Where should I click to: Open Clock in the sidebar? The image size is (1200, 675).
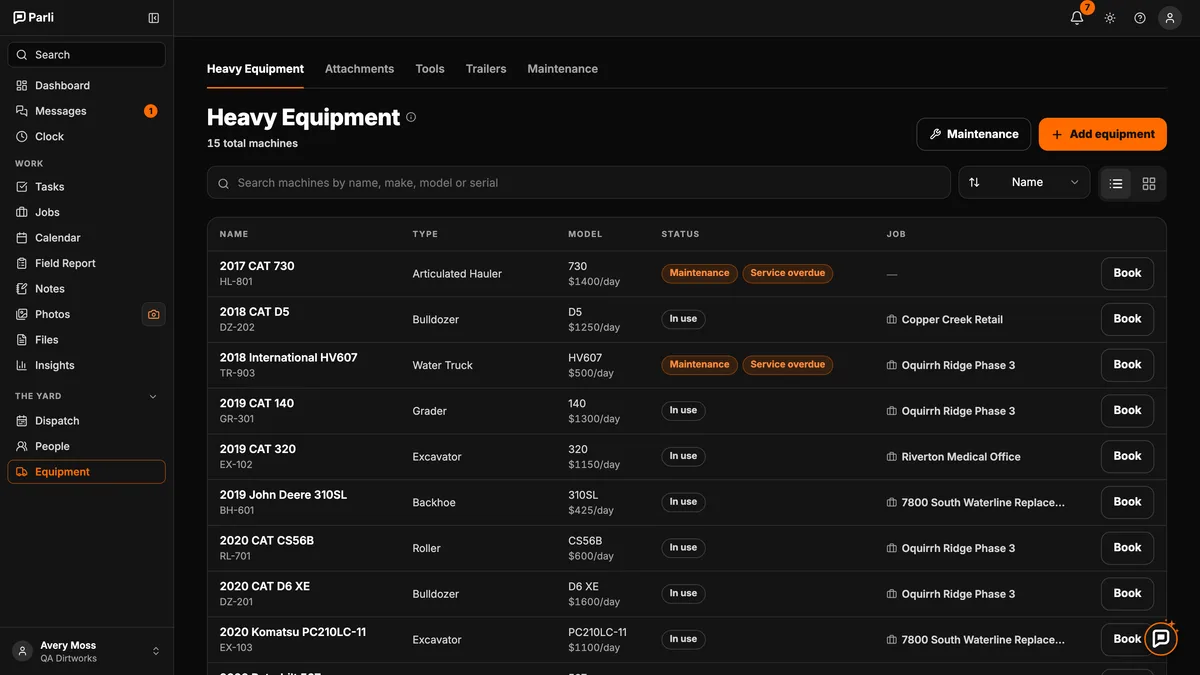tap(86, 136)
